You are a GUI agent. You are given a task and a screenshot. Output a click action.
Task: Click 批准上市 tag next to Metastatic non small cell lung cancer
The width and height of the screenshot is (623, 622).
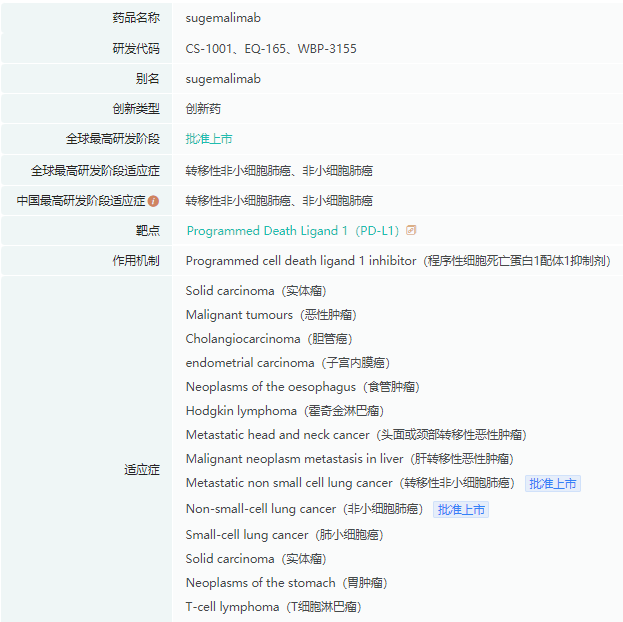pyautogui.click(x=553, y=483)
